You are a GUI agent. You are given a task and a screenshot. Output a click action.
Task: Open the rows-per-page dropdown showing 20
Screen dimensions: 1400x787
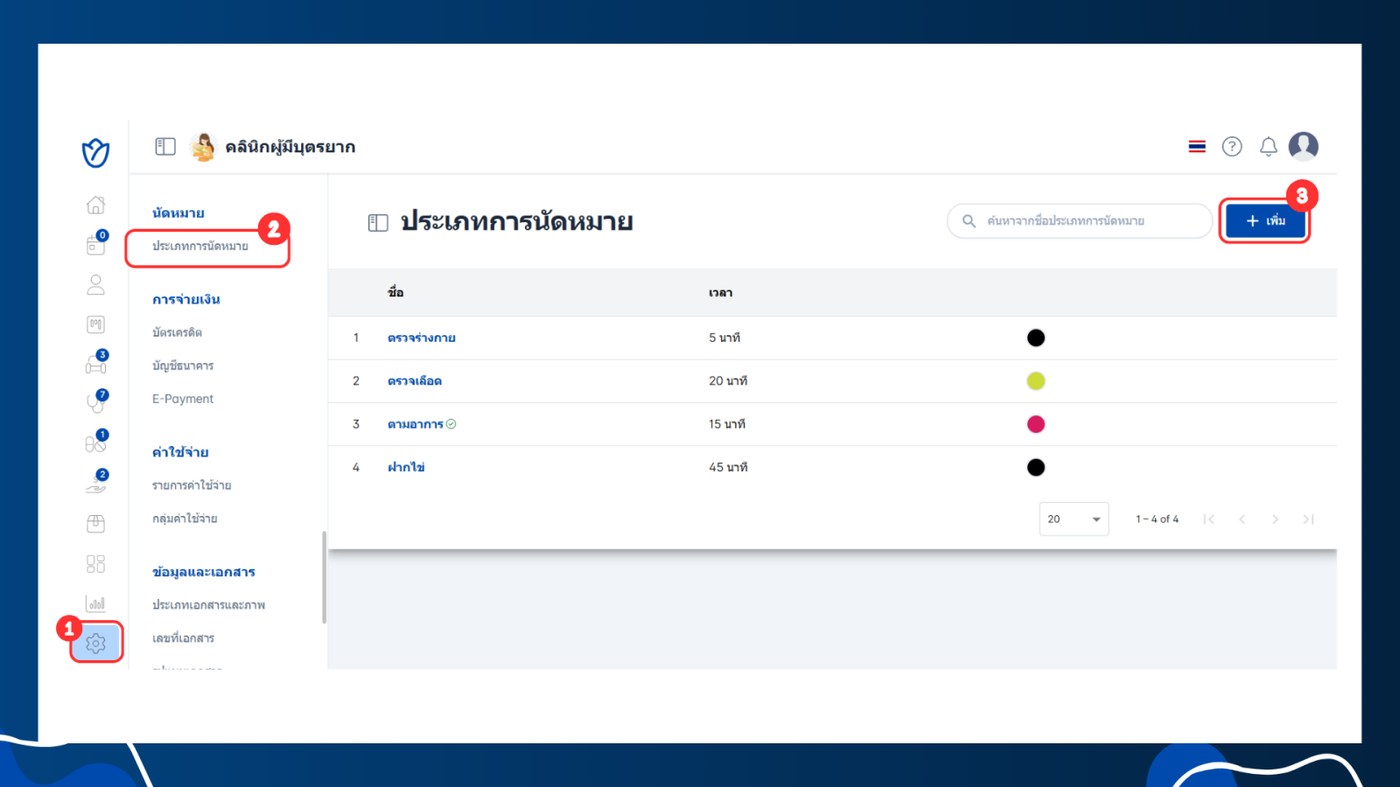[x=1074, y=519]
